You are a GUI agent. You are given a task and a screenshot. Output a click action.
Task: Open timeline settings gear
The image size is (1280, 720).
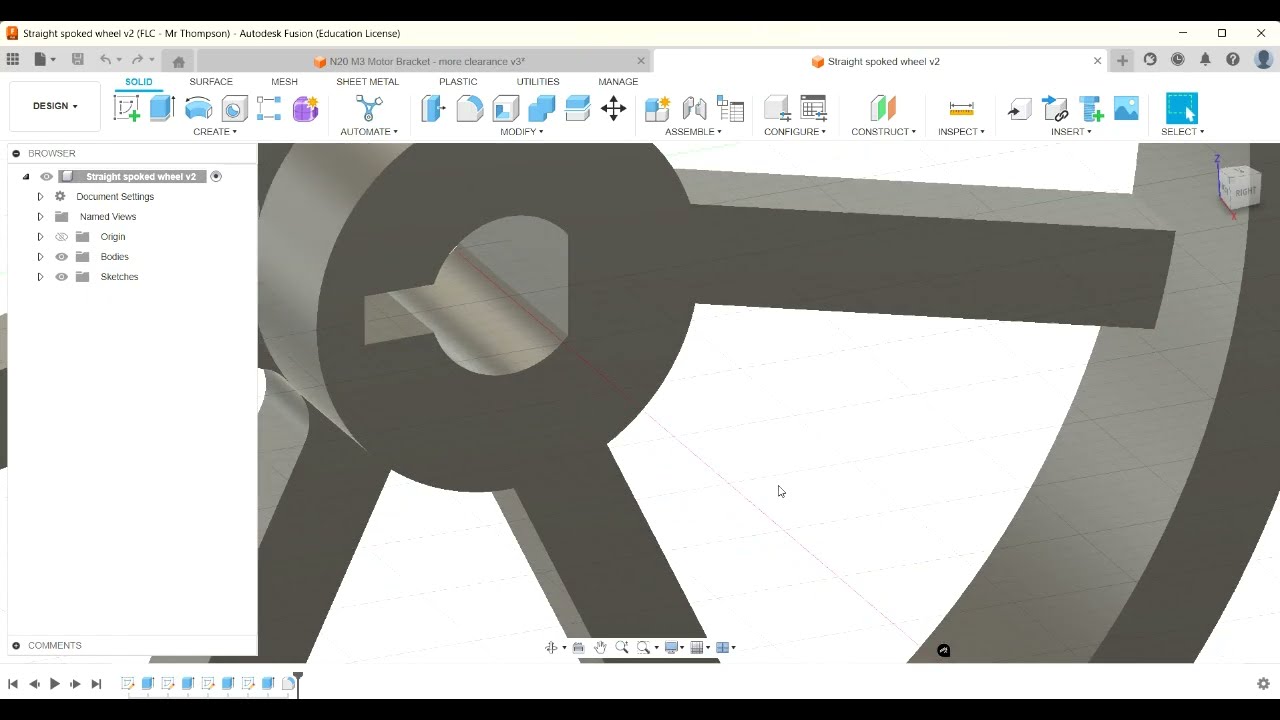tap(1263, 684)
